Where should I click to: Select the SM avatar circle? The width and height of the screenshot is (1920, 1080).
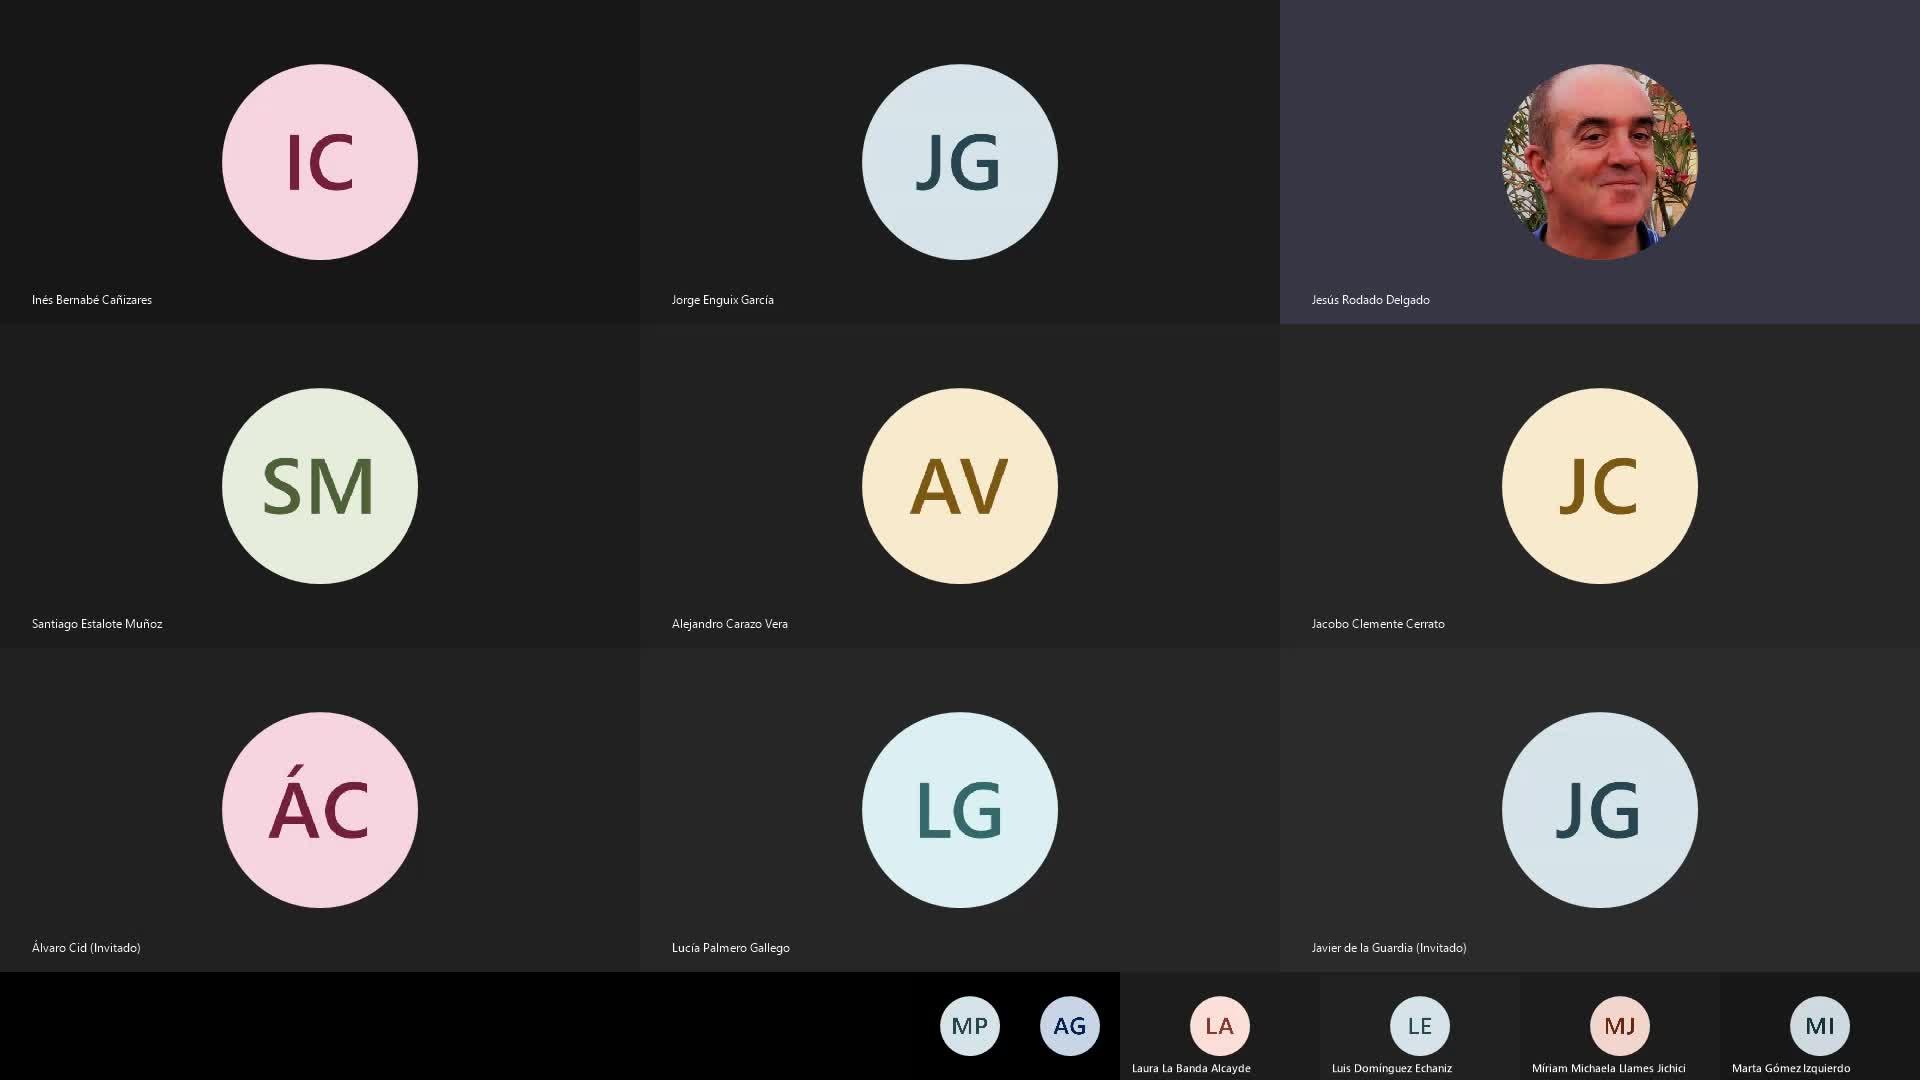coord(320,486)
